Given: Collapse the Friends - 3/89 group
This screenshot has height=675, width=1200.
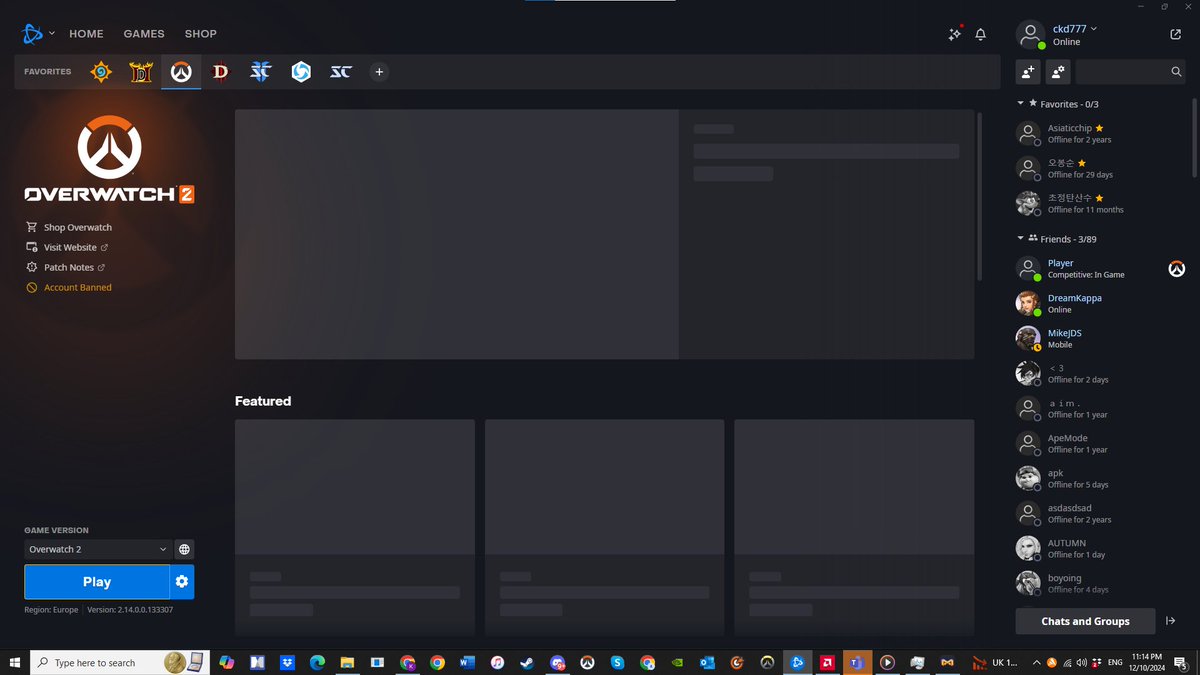Looking at the screenshot, I should point(1020,238).
